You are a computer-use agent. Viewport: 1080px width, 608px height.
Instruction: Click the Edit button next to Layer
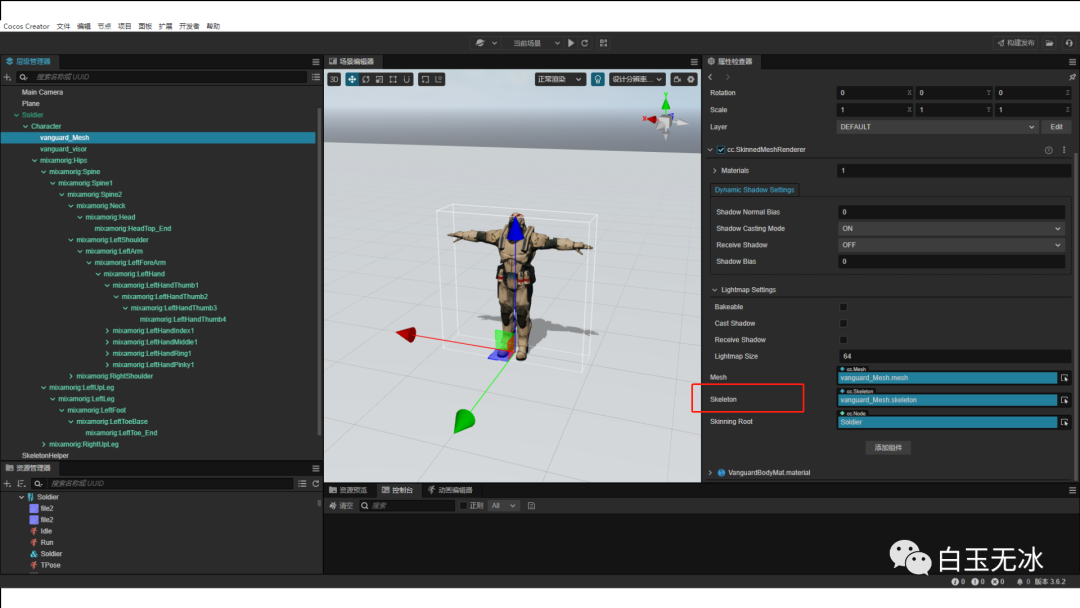(x=1056, y=127)
